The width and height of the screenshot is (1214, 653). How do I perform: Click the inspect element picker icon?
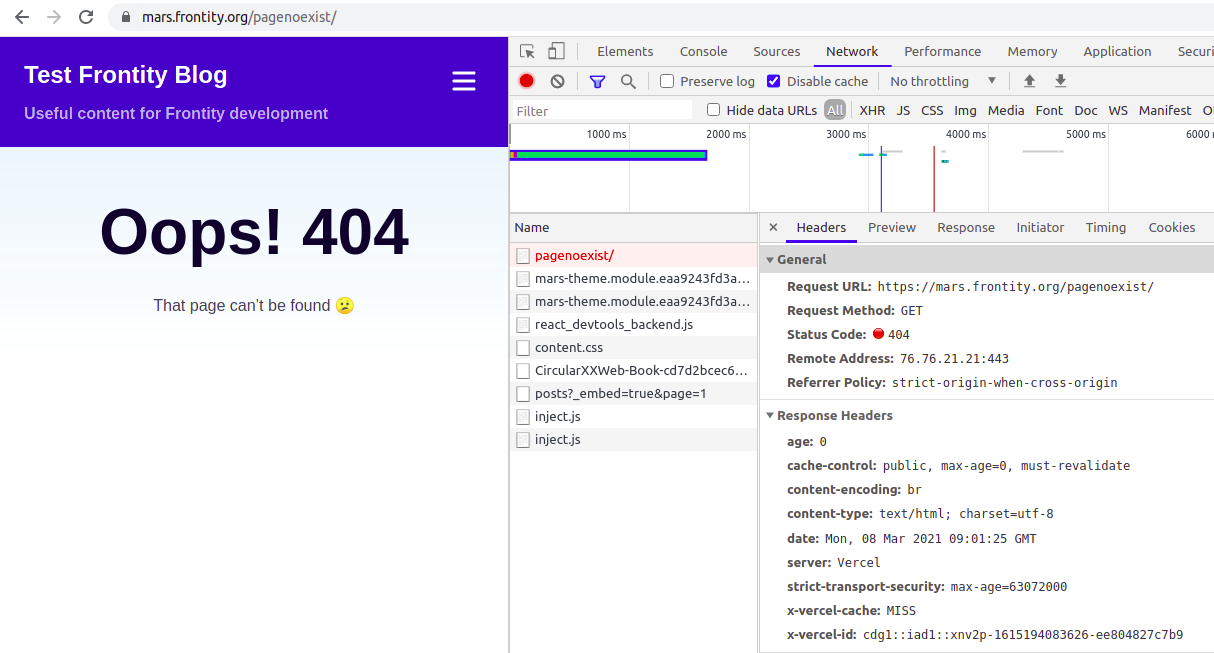pos(527,52)
